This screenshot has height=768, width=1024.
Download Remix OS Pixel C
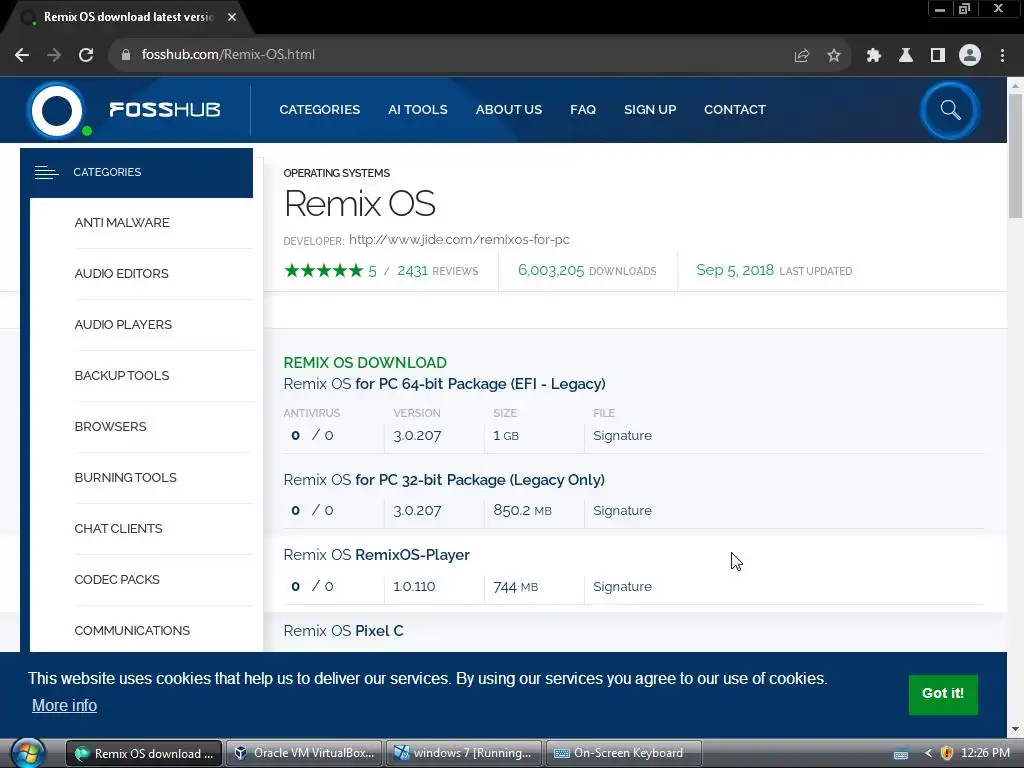point(344,631)
